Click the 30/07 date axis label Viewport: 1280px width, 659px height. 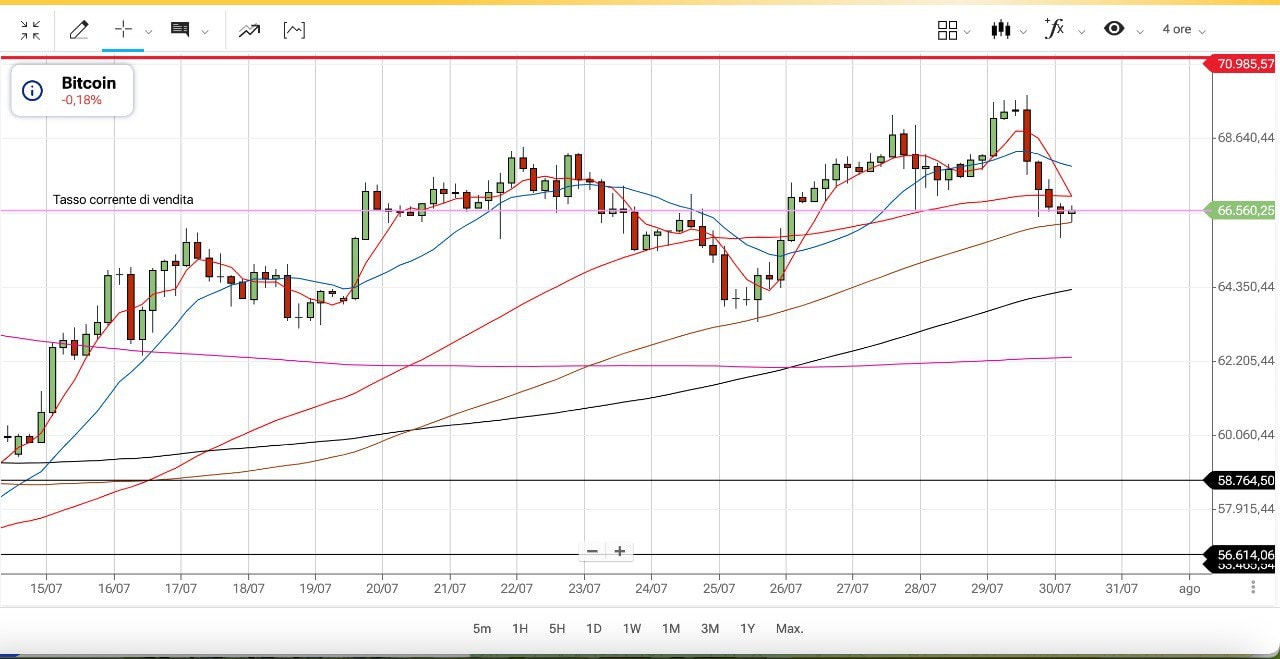pyautogui.click(x=1054, y=589)
